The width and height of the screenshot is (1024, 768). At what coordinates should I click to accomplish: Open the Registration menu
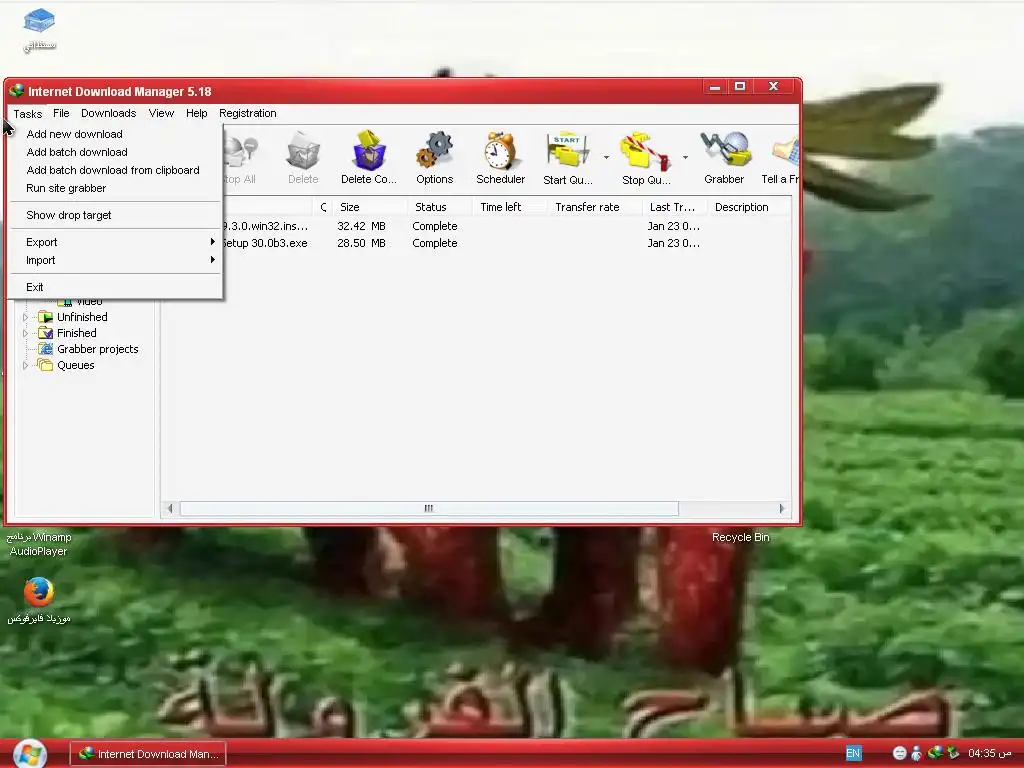[248, 113]
